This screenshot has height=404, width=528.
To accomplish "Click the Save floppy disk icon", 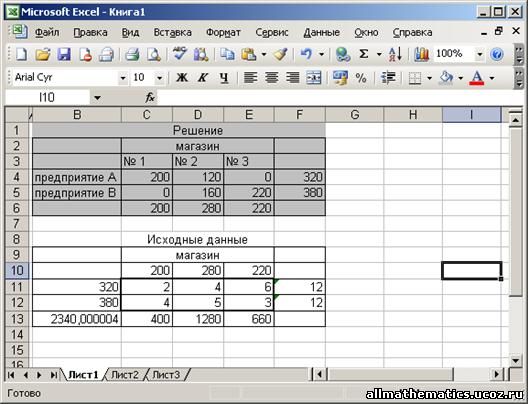I will [x=64, y=54].
